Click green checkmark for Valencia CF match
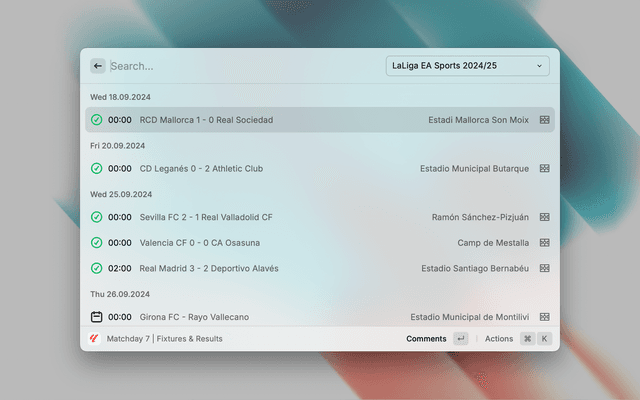The image size is (640, 400). [97, 243]
